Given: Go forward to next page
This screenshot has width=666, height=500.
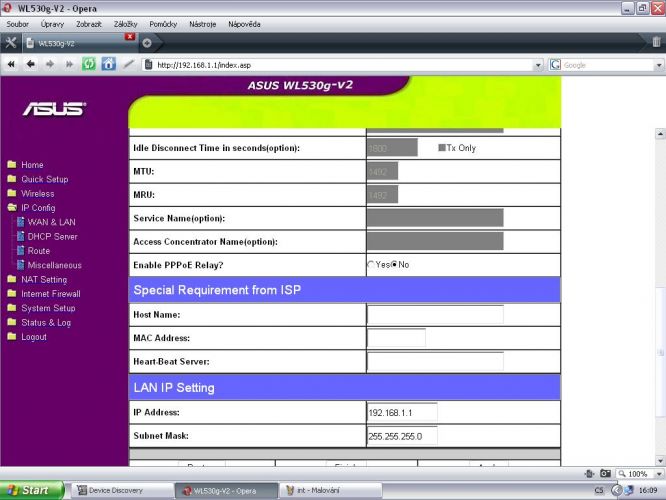Looking at the screenshot, I should (50, 65).
